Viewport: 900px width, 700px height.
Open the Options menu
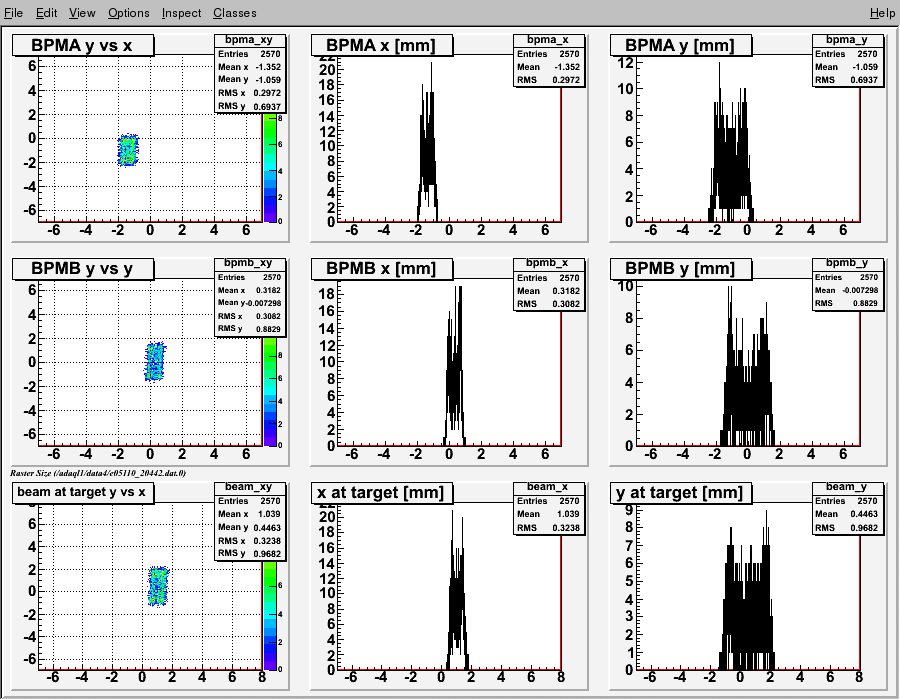coord(129,13)
